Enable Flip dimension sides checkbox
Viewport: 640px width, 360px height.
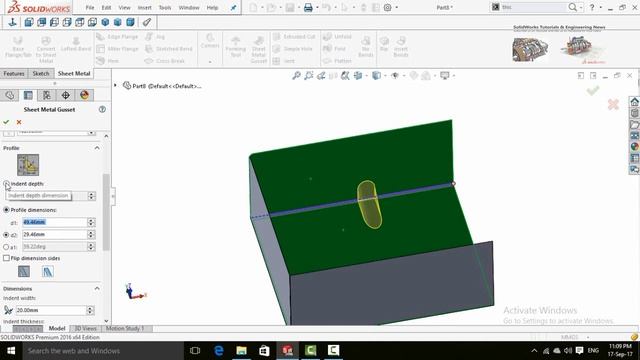pyautogui.click(x=6, y=258)
